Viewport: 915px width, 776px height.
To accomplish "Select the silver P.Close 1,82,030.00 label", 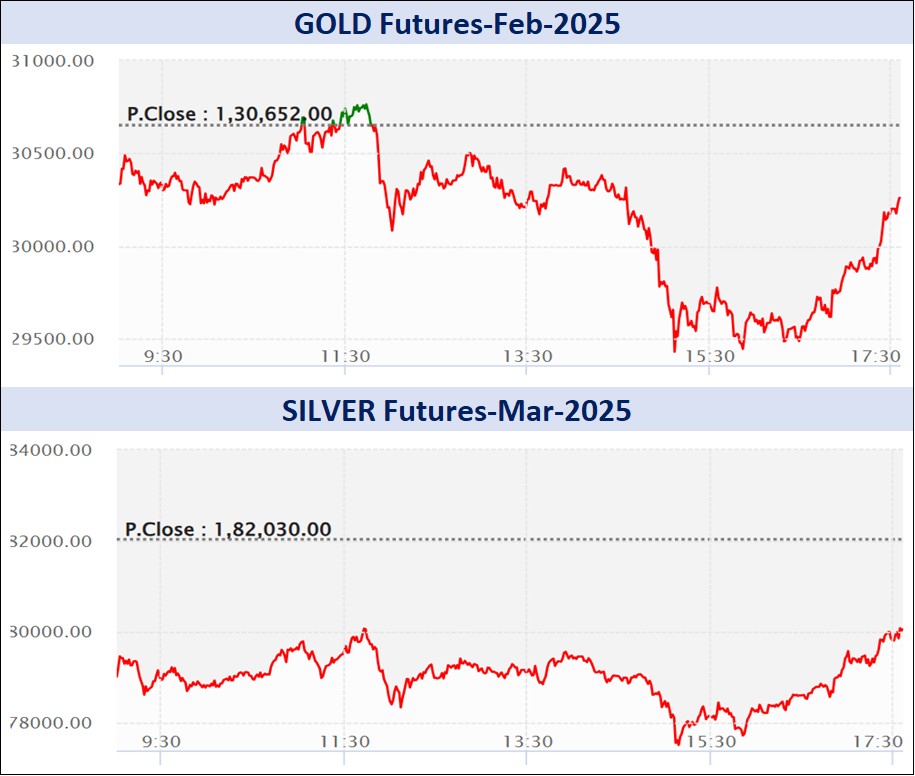I will coord(227,529).
